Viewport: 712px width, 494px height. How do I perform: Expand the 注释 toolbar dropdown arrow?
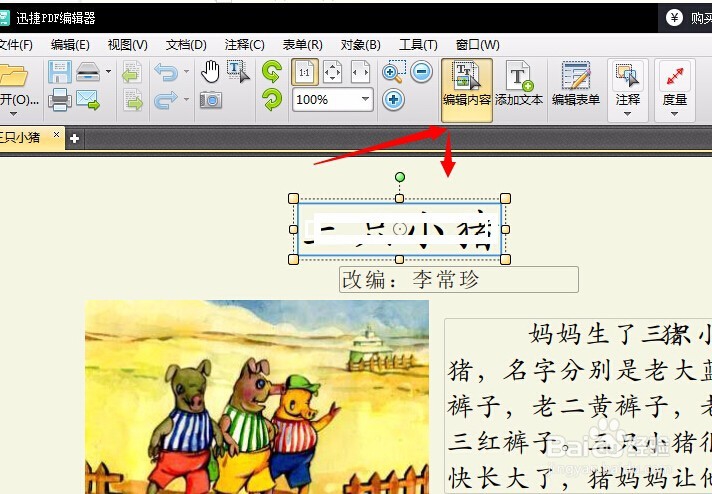pos(627,114)
